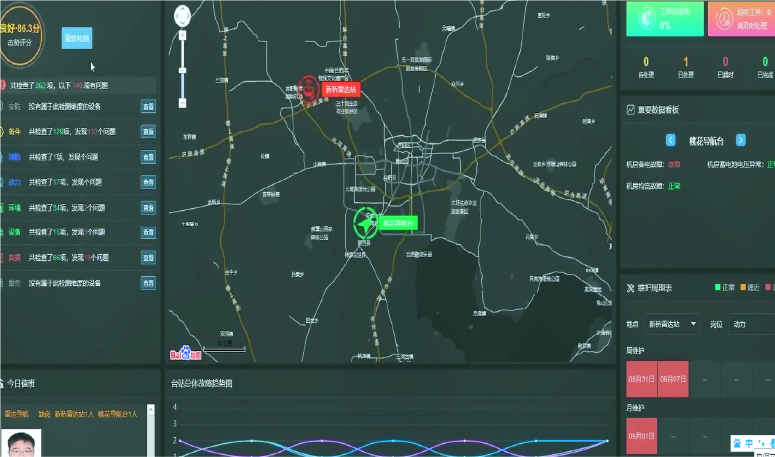Screen dimensions: 775x457
Task: Click the map zoom slider handle
Action: click(182, 70)
